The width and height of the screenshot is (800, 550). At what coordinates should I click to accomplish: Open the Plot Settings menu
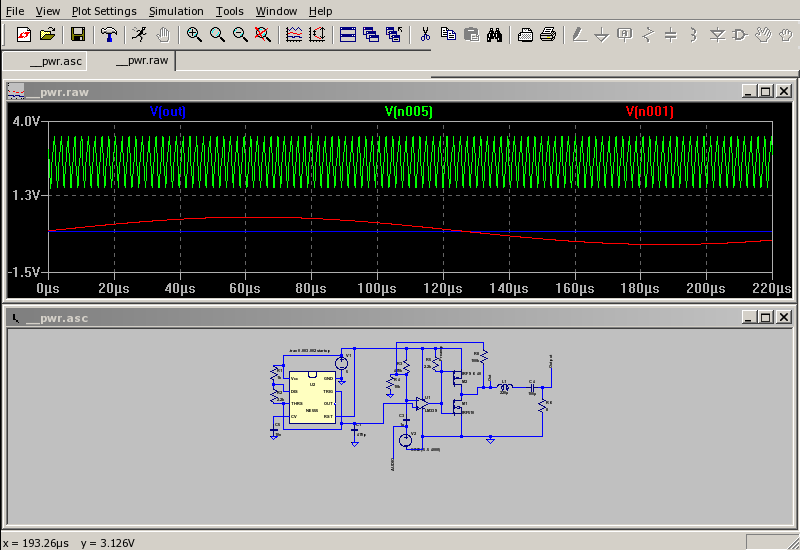coord(104,11)
